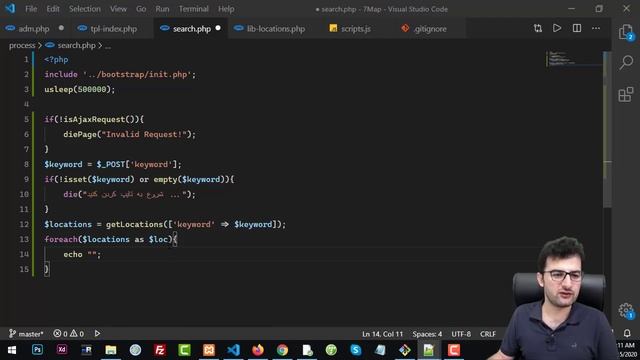
Task: Click the "foreach($locations as $loc){" line
Action: 111,239
